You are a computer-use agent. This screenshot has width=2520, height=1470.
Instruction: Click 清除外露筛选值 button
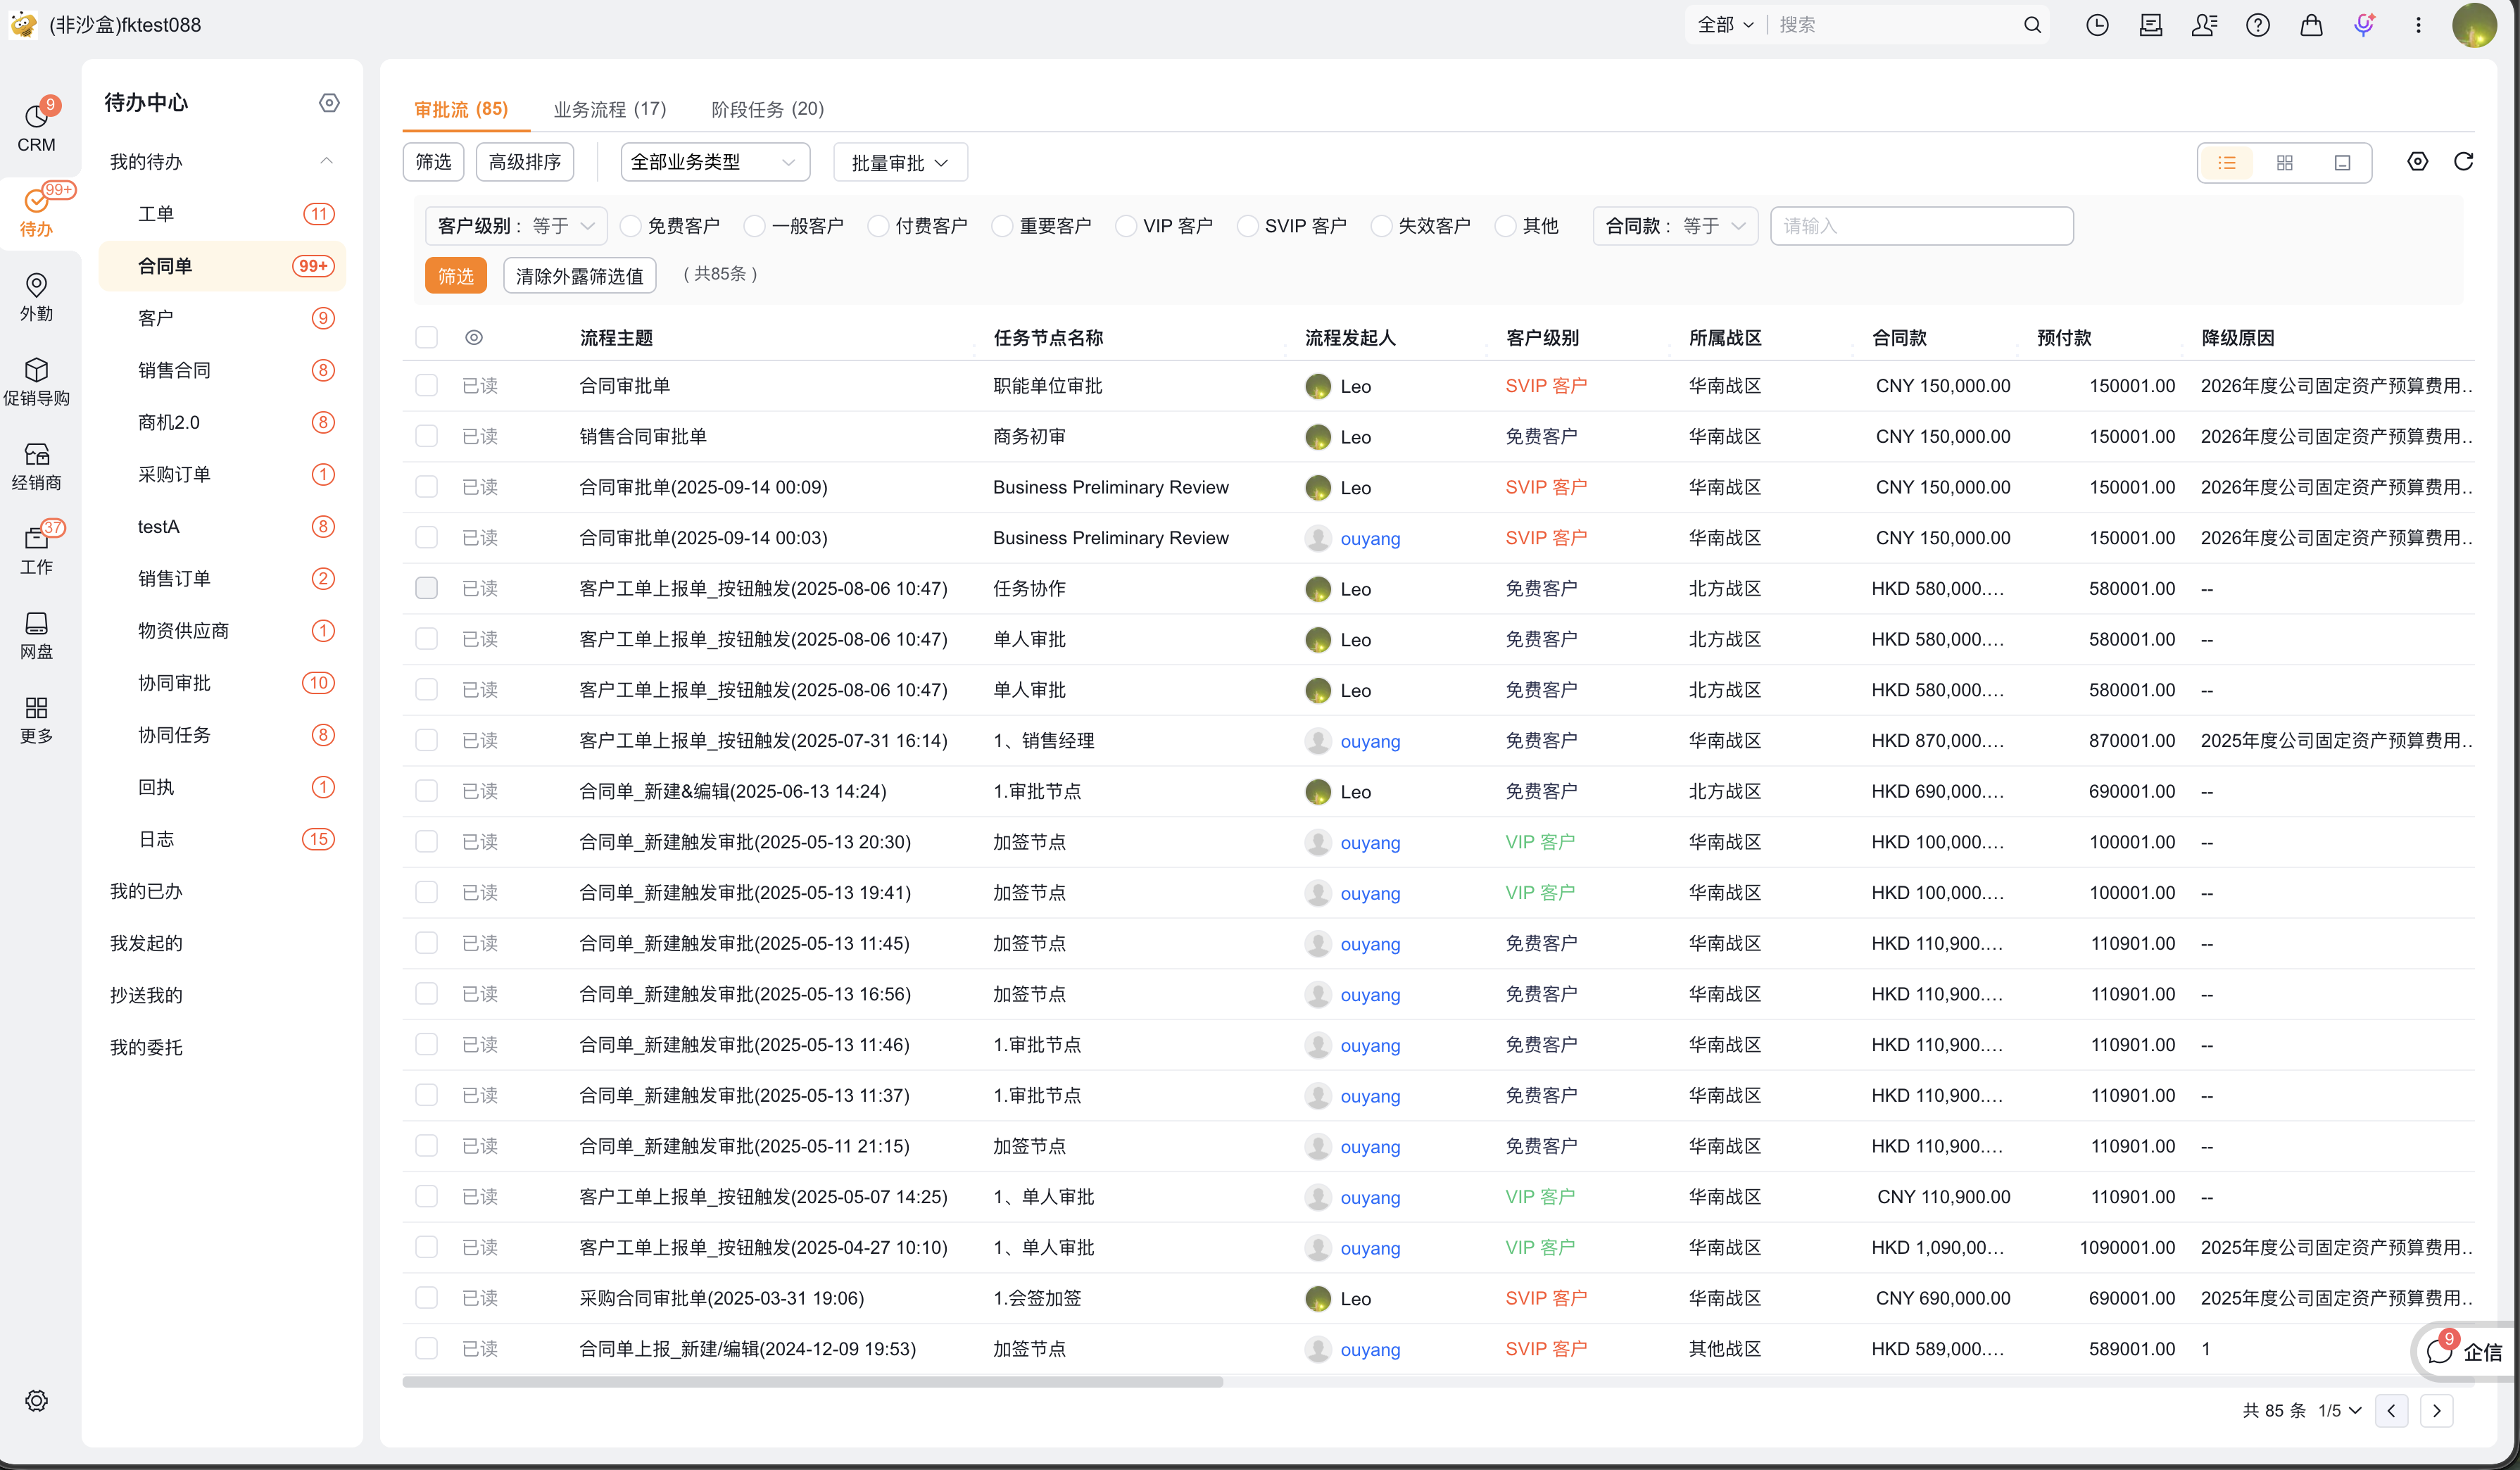pos(580,276)
